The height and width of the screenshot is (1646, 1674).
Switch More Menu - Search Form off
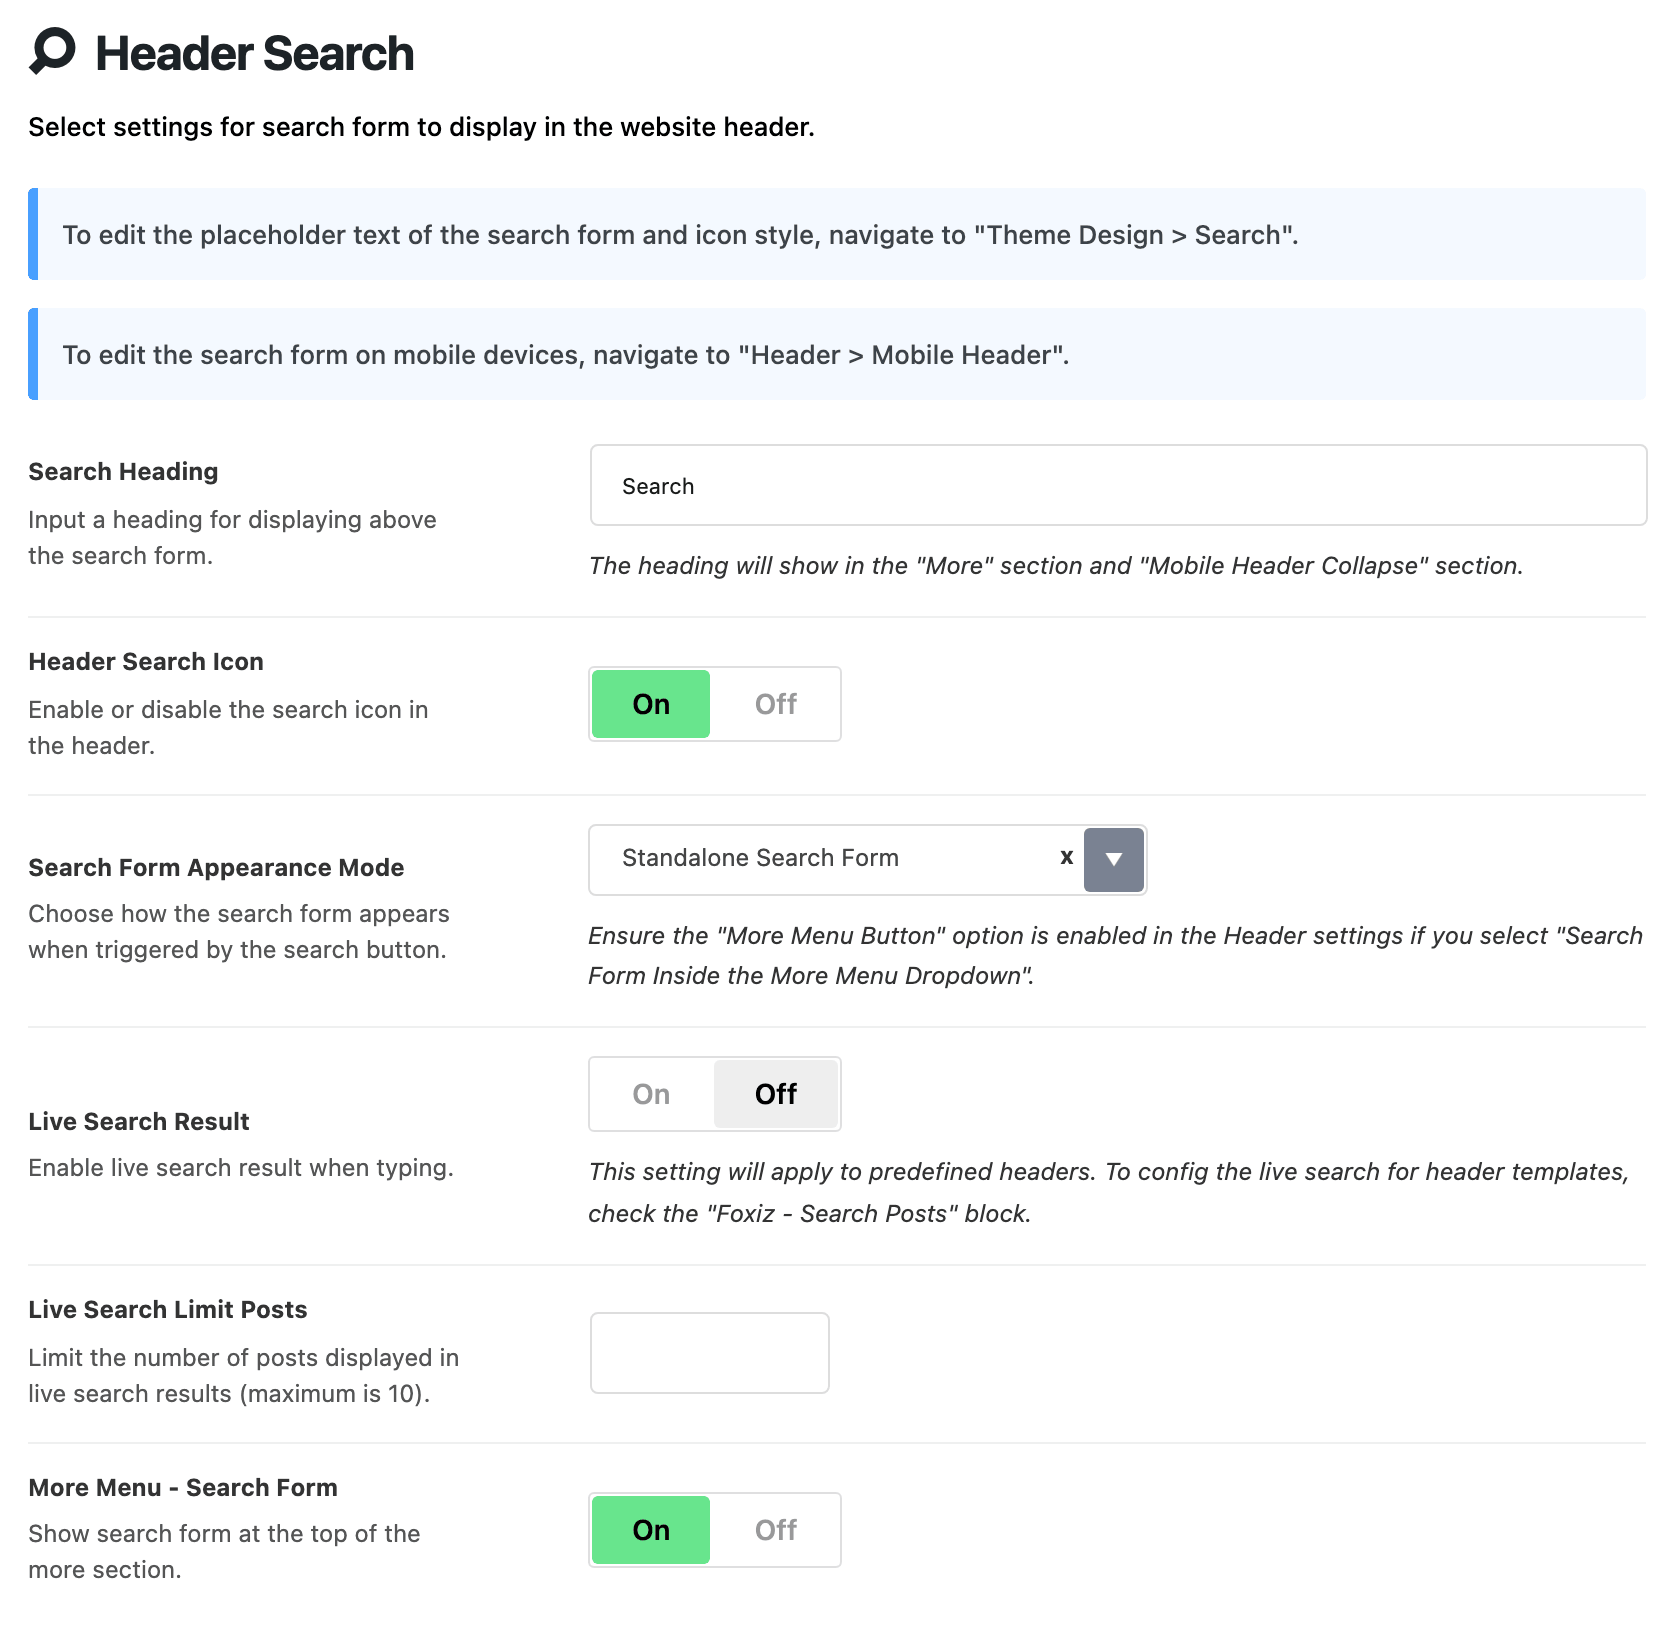[x=776, y=1530]
